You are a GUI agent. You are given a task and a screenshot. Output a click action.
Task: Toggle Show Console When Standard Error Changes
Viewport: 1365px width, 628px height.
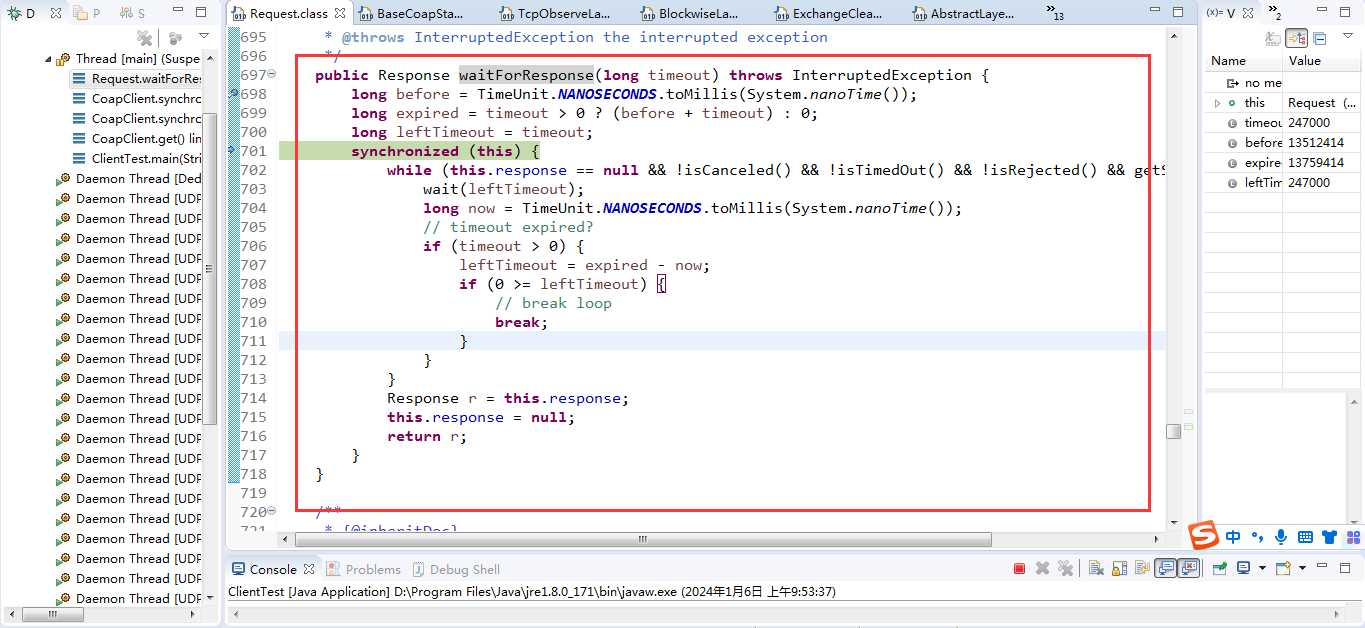pyautogui.click(x=1189, y=568)
